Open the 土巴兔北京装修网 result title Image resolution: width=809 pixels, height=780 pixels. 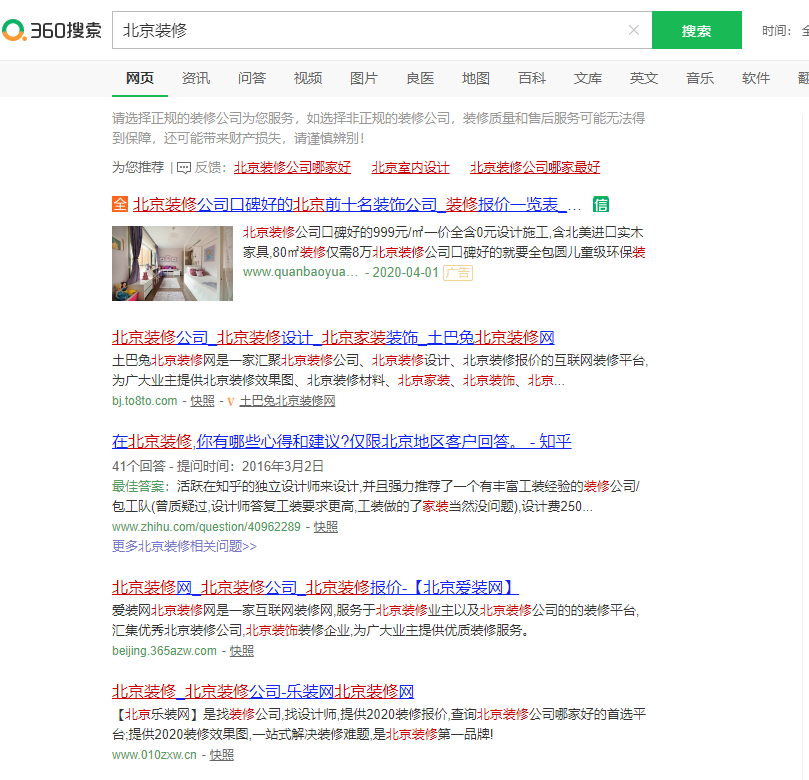pyautogui.click(x=336, y=337)
